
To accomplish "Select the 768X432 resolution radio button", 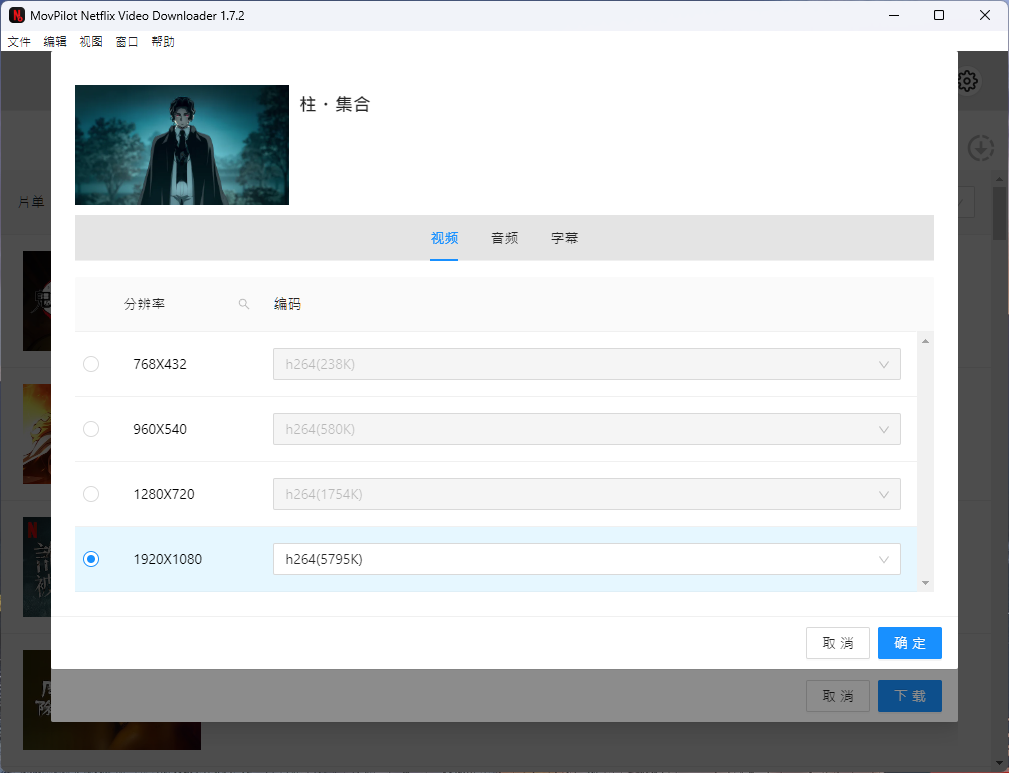I will 91,364.
